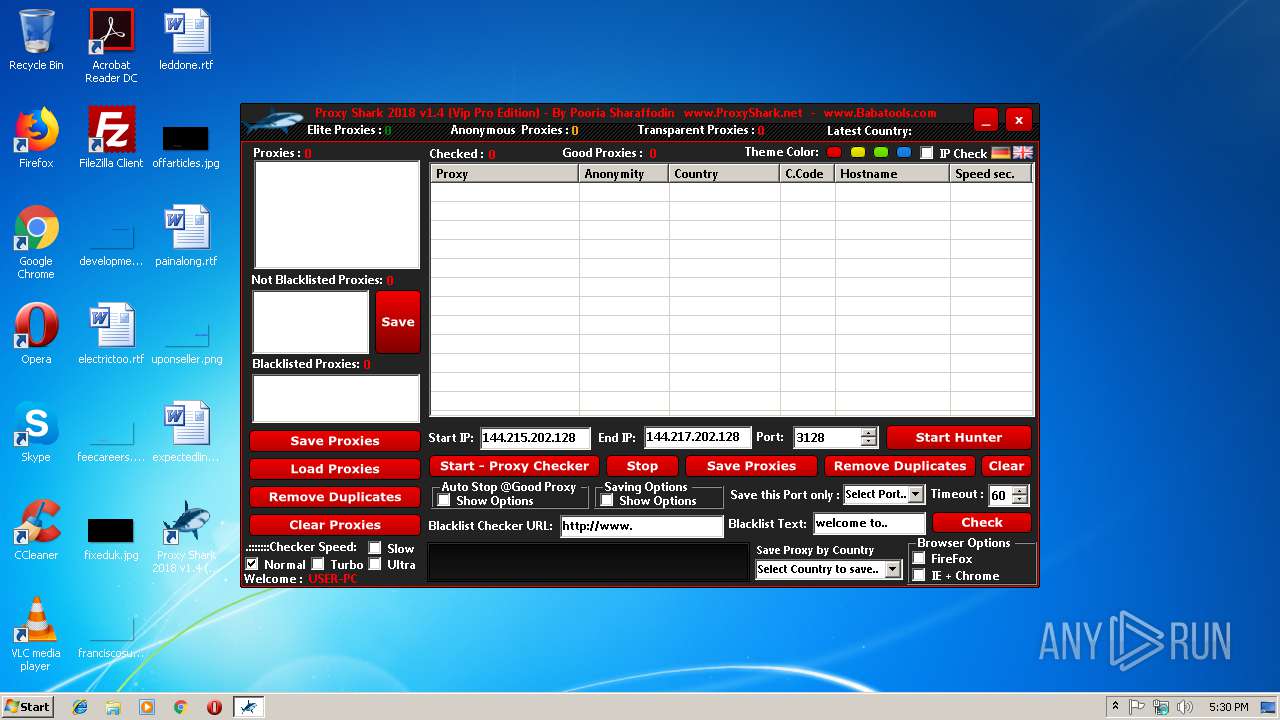The image size is (1280, 720).
Task: Click the Timeout spinner arrows
Action: click(x=1019, y=495)
